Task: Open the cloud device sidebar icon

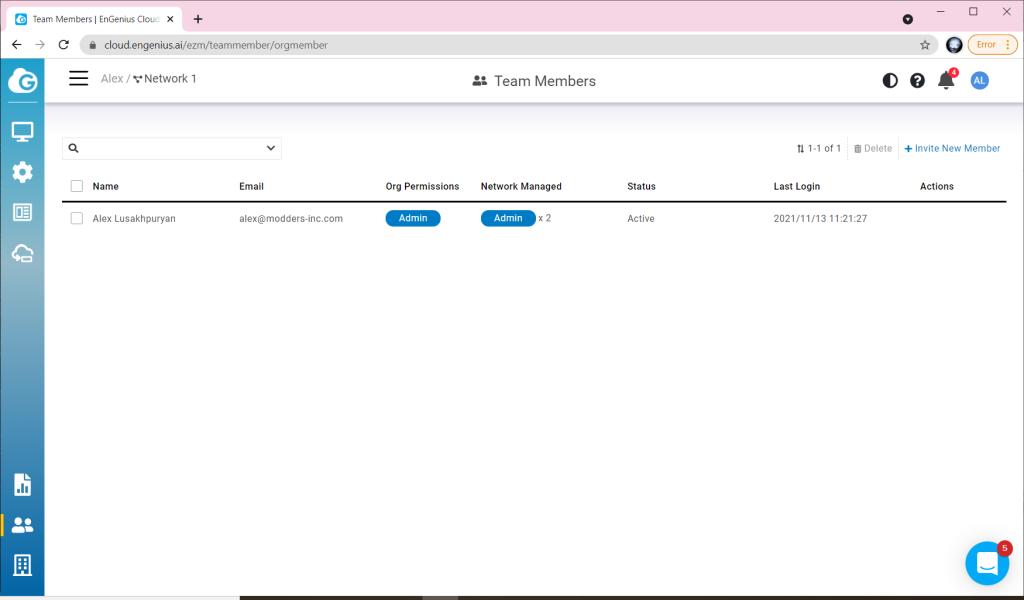Action: coord(22,253)
